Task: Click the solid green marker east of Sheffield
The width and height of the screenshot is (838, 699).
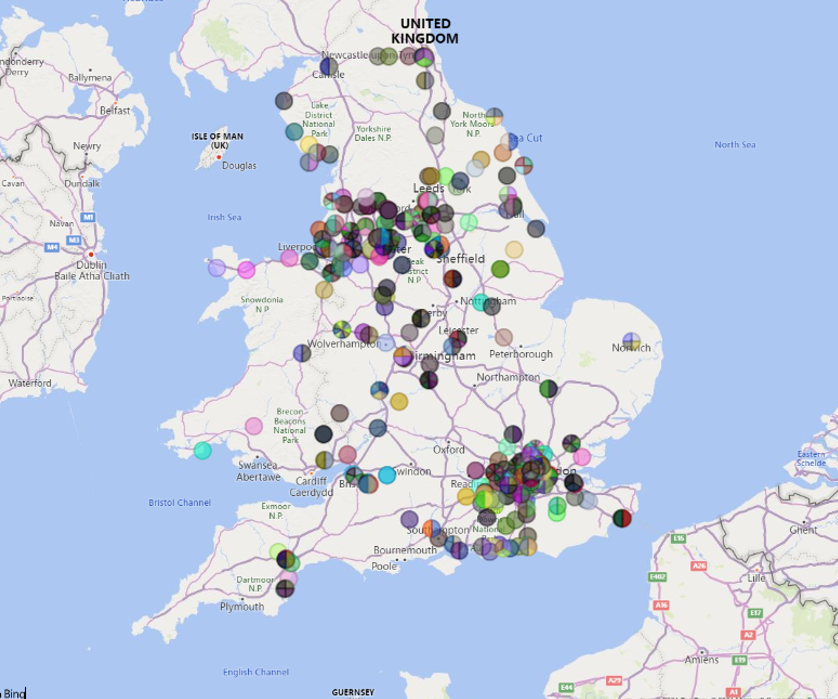Action: point(500,268)
